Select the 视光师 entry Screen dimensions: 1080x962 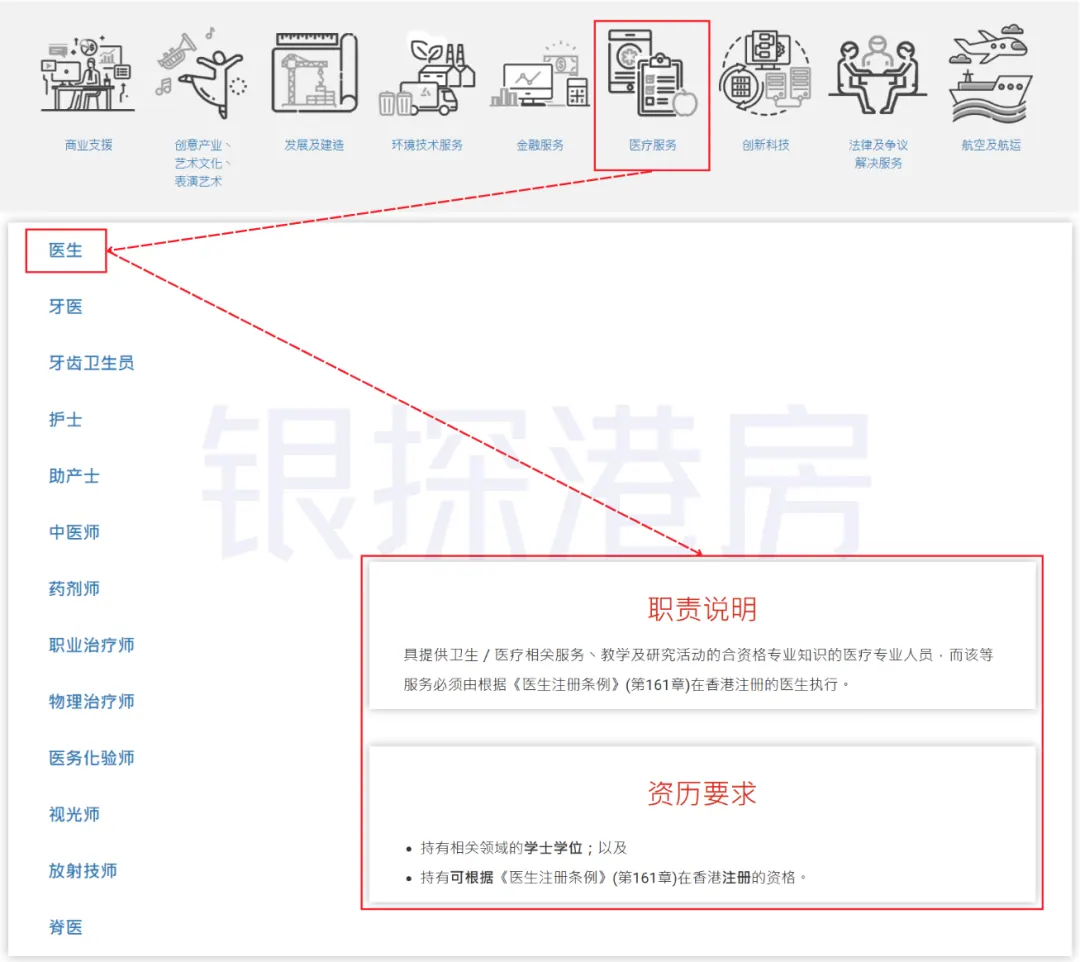74,815
